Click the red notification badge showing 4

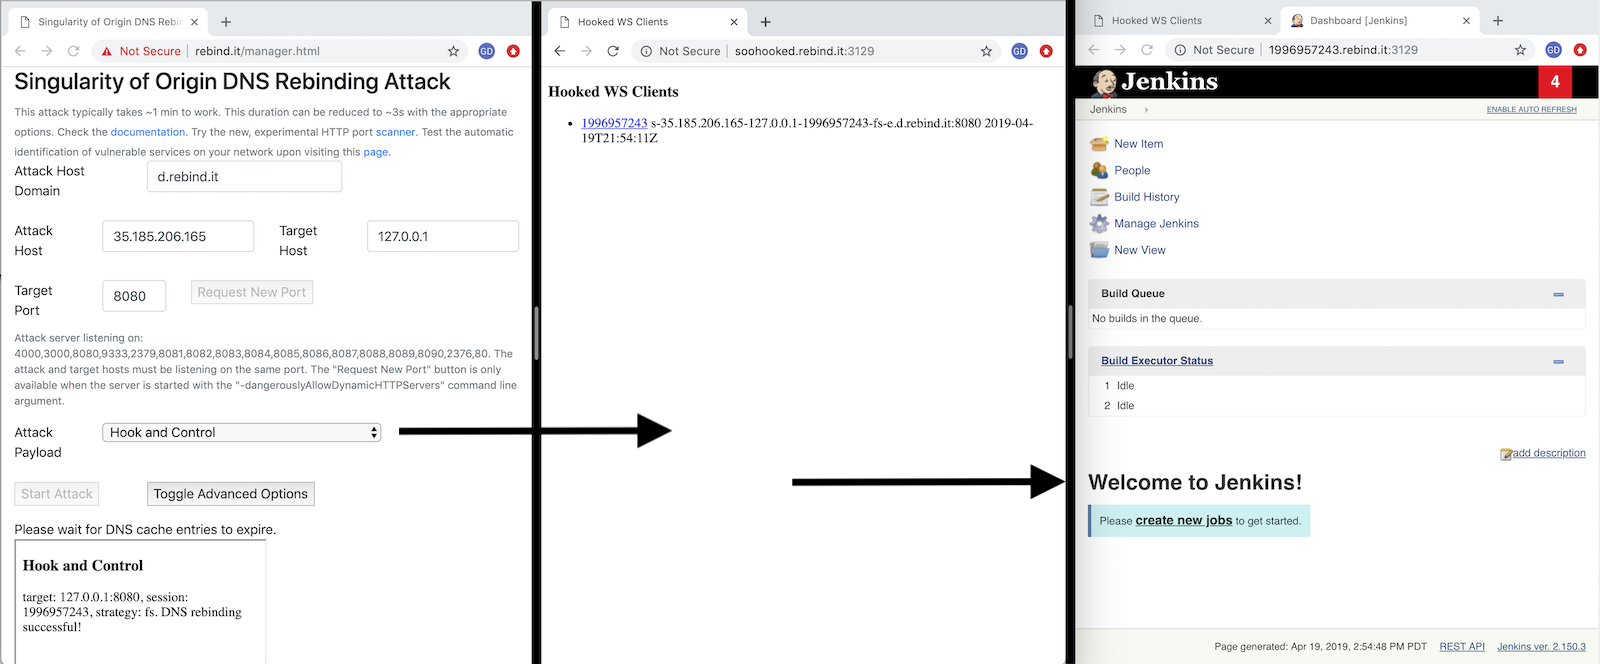pyautogui.click(x=1555, y=82)
